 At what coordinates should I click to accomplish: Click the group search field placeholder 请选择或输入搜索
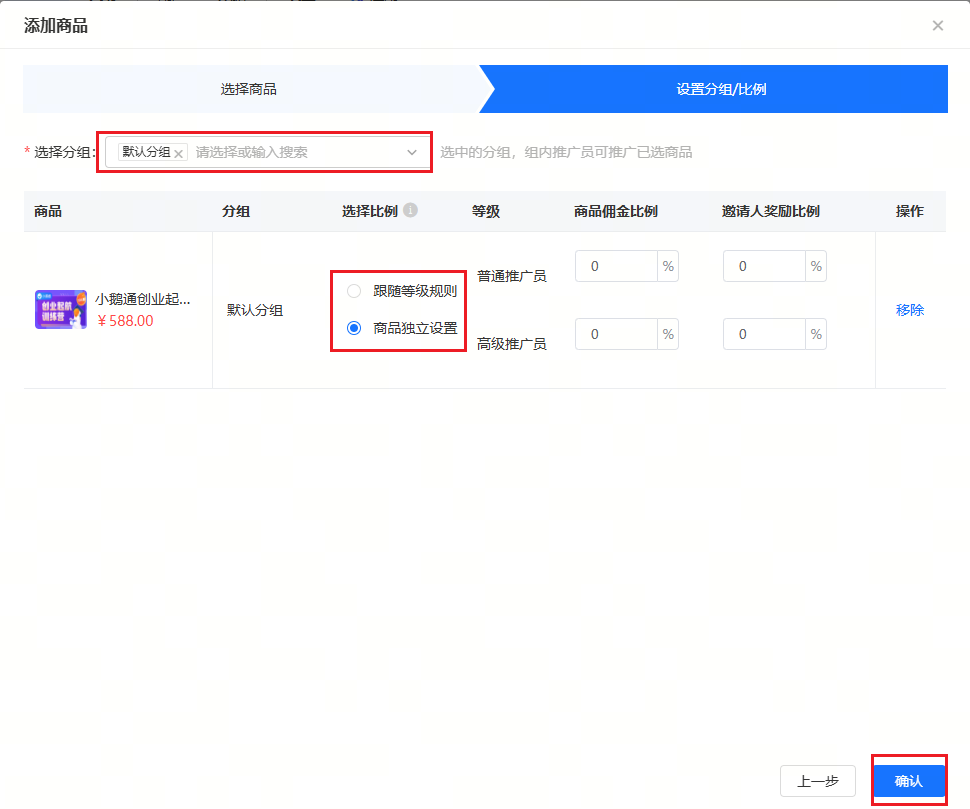251,152
